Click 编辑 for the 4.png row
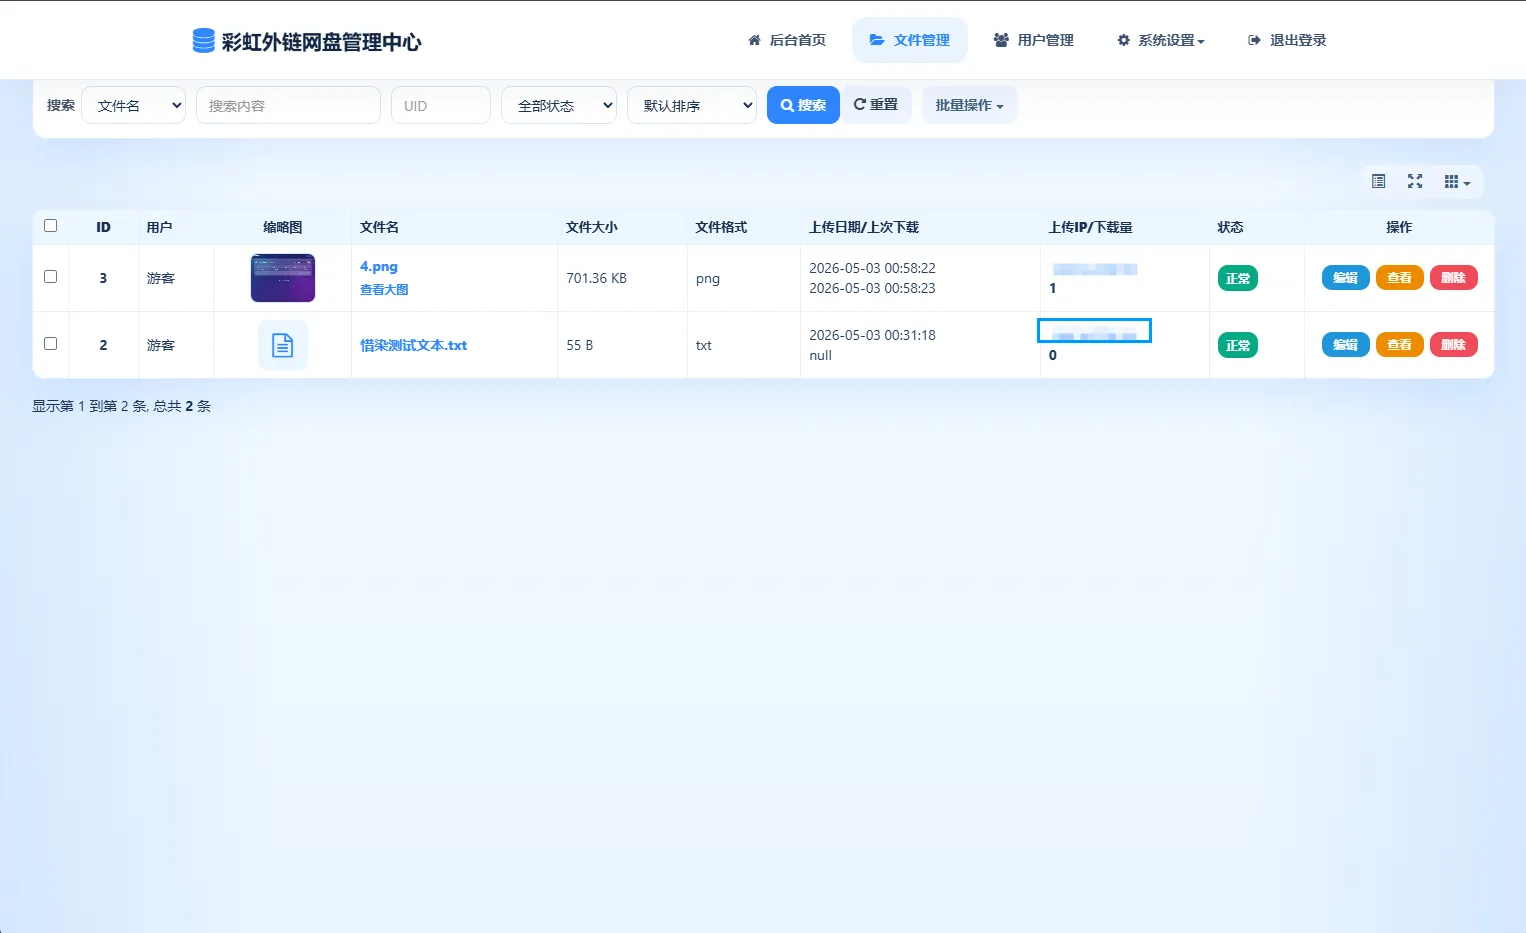This screenshot has width=1526, height=933. (x=1345, y=278)
